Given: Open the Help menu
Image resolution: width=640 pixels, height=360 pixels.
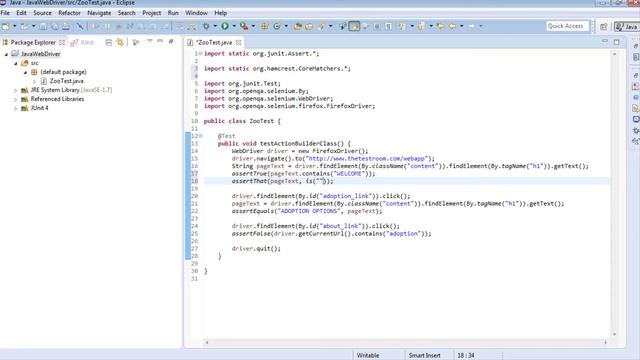Looking at the screenshot, I should (x=220, y=13).
